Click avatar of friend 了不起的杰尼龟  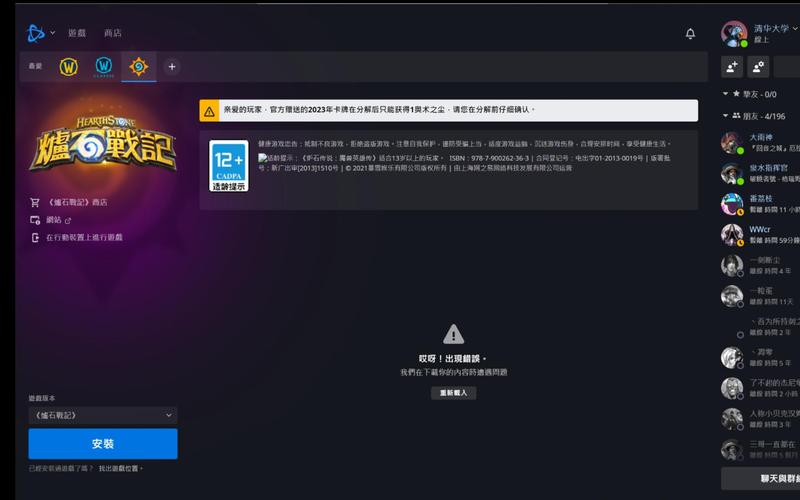[732, 388]
